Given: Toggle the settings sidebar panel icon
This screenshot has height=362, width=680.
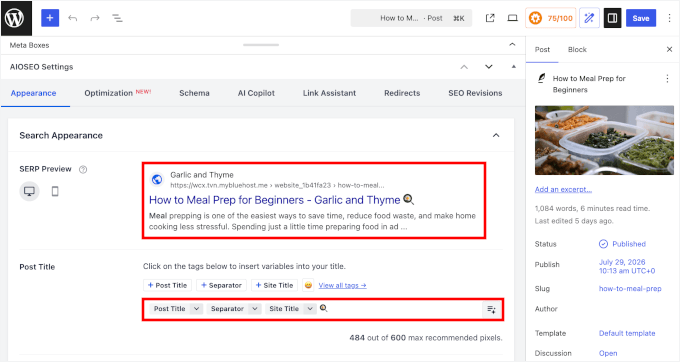Looking at the screenshot, I should [x=612, y=18].
